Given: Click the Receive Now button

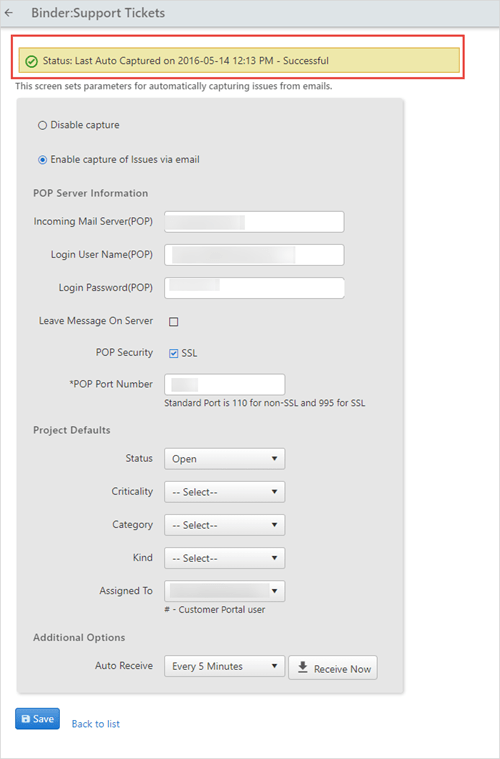Looking at the screenshot, I should point(333,668).
